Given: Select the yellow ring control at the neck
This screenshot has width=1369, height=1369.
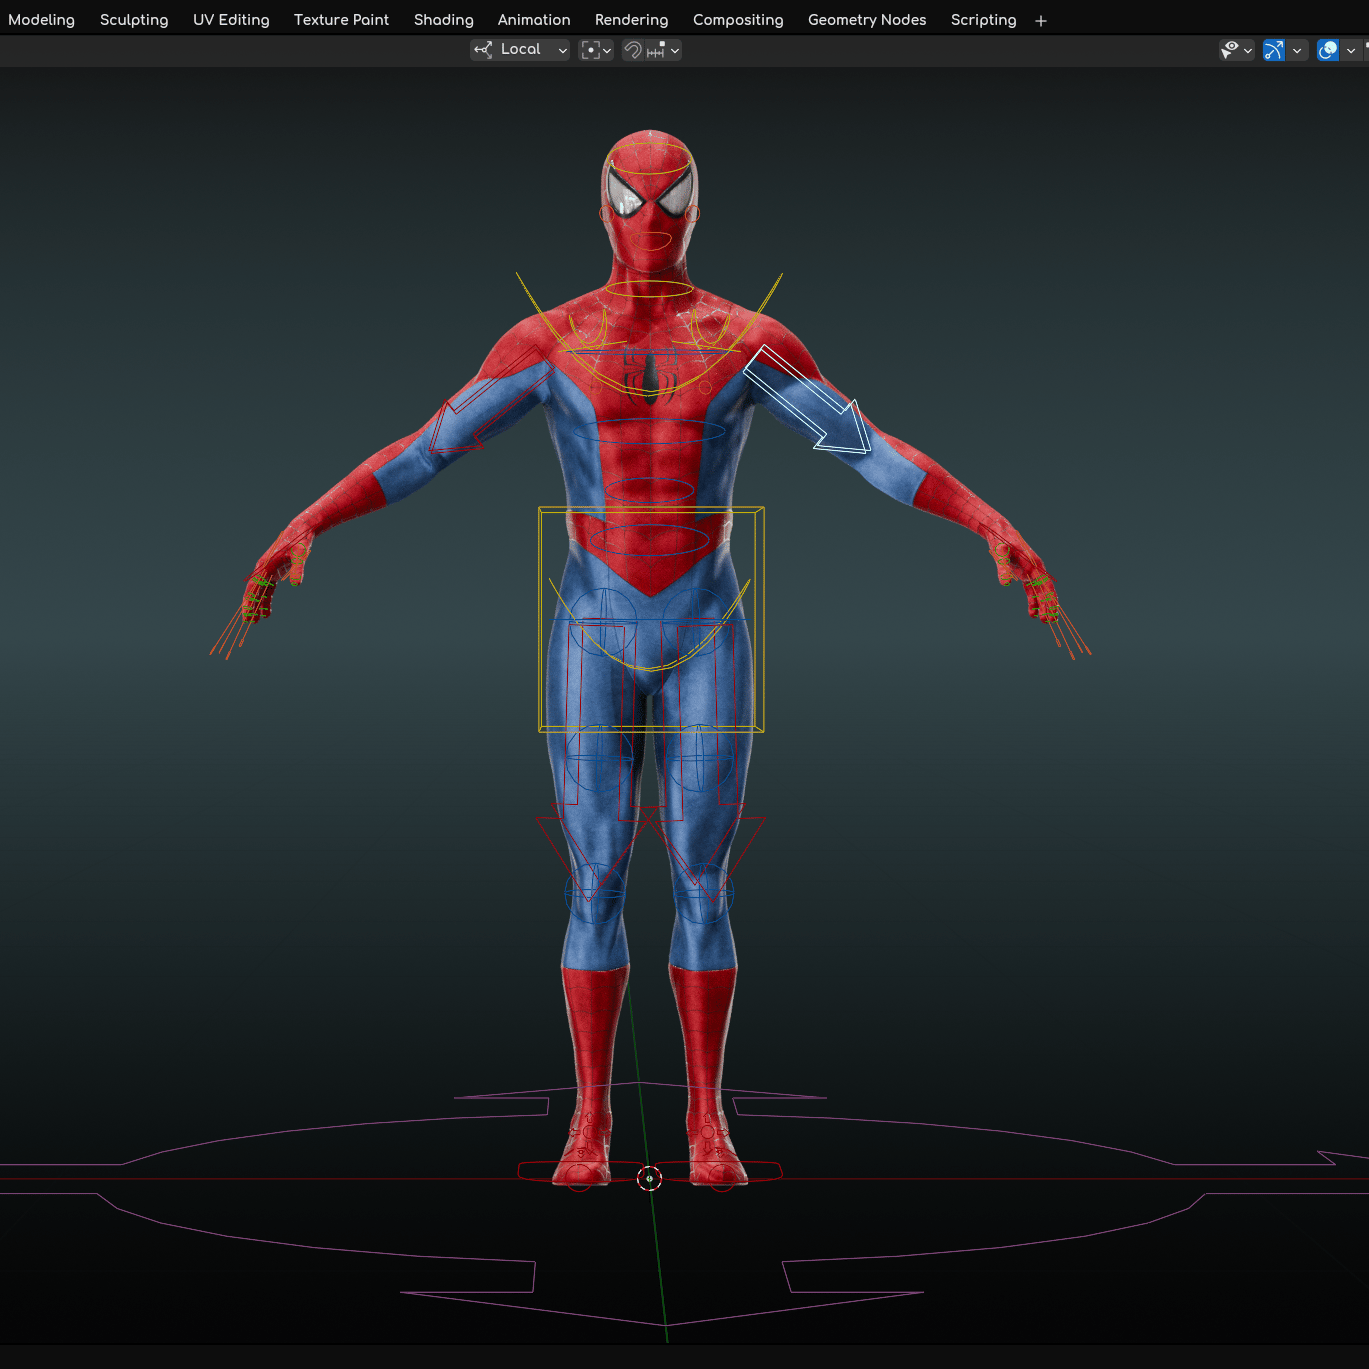Looking at the screenshot, I should [649, 289].
